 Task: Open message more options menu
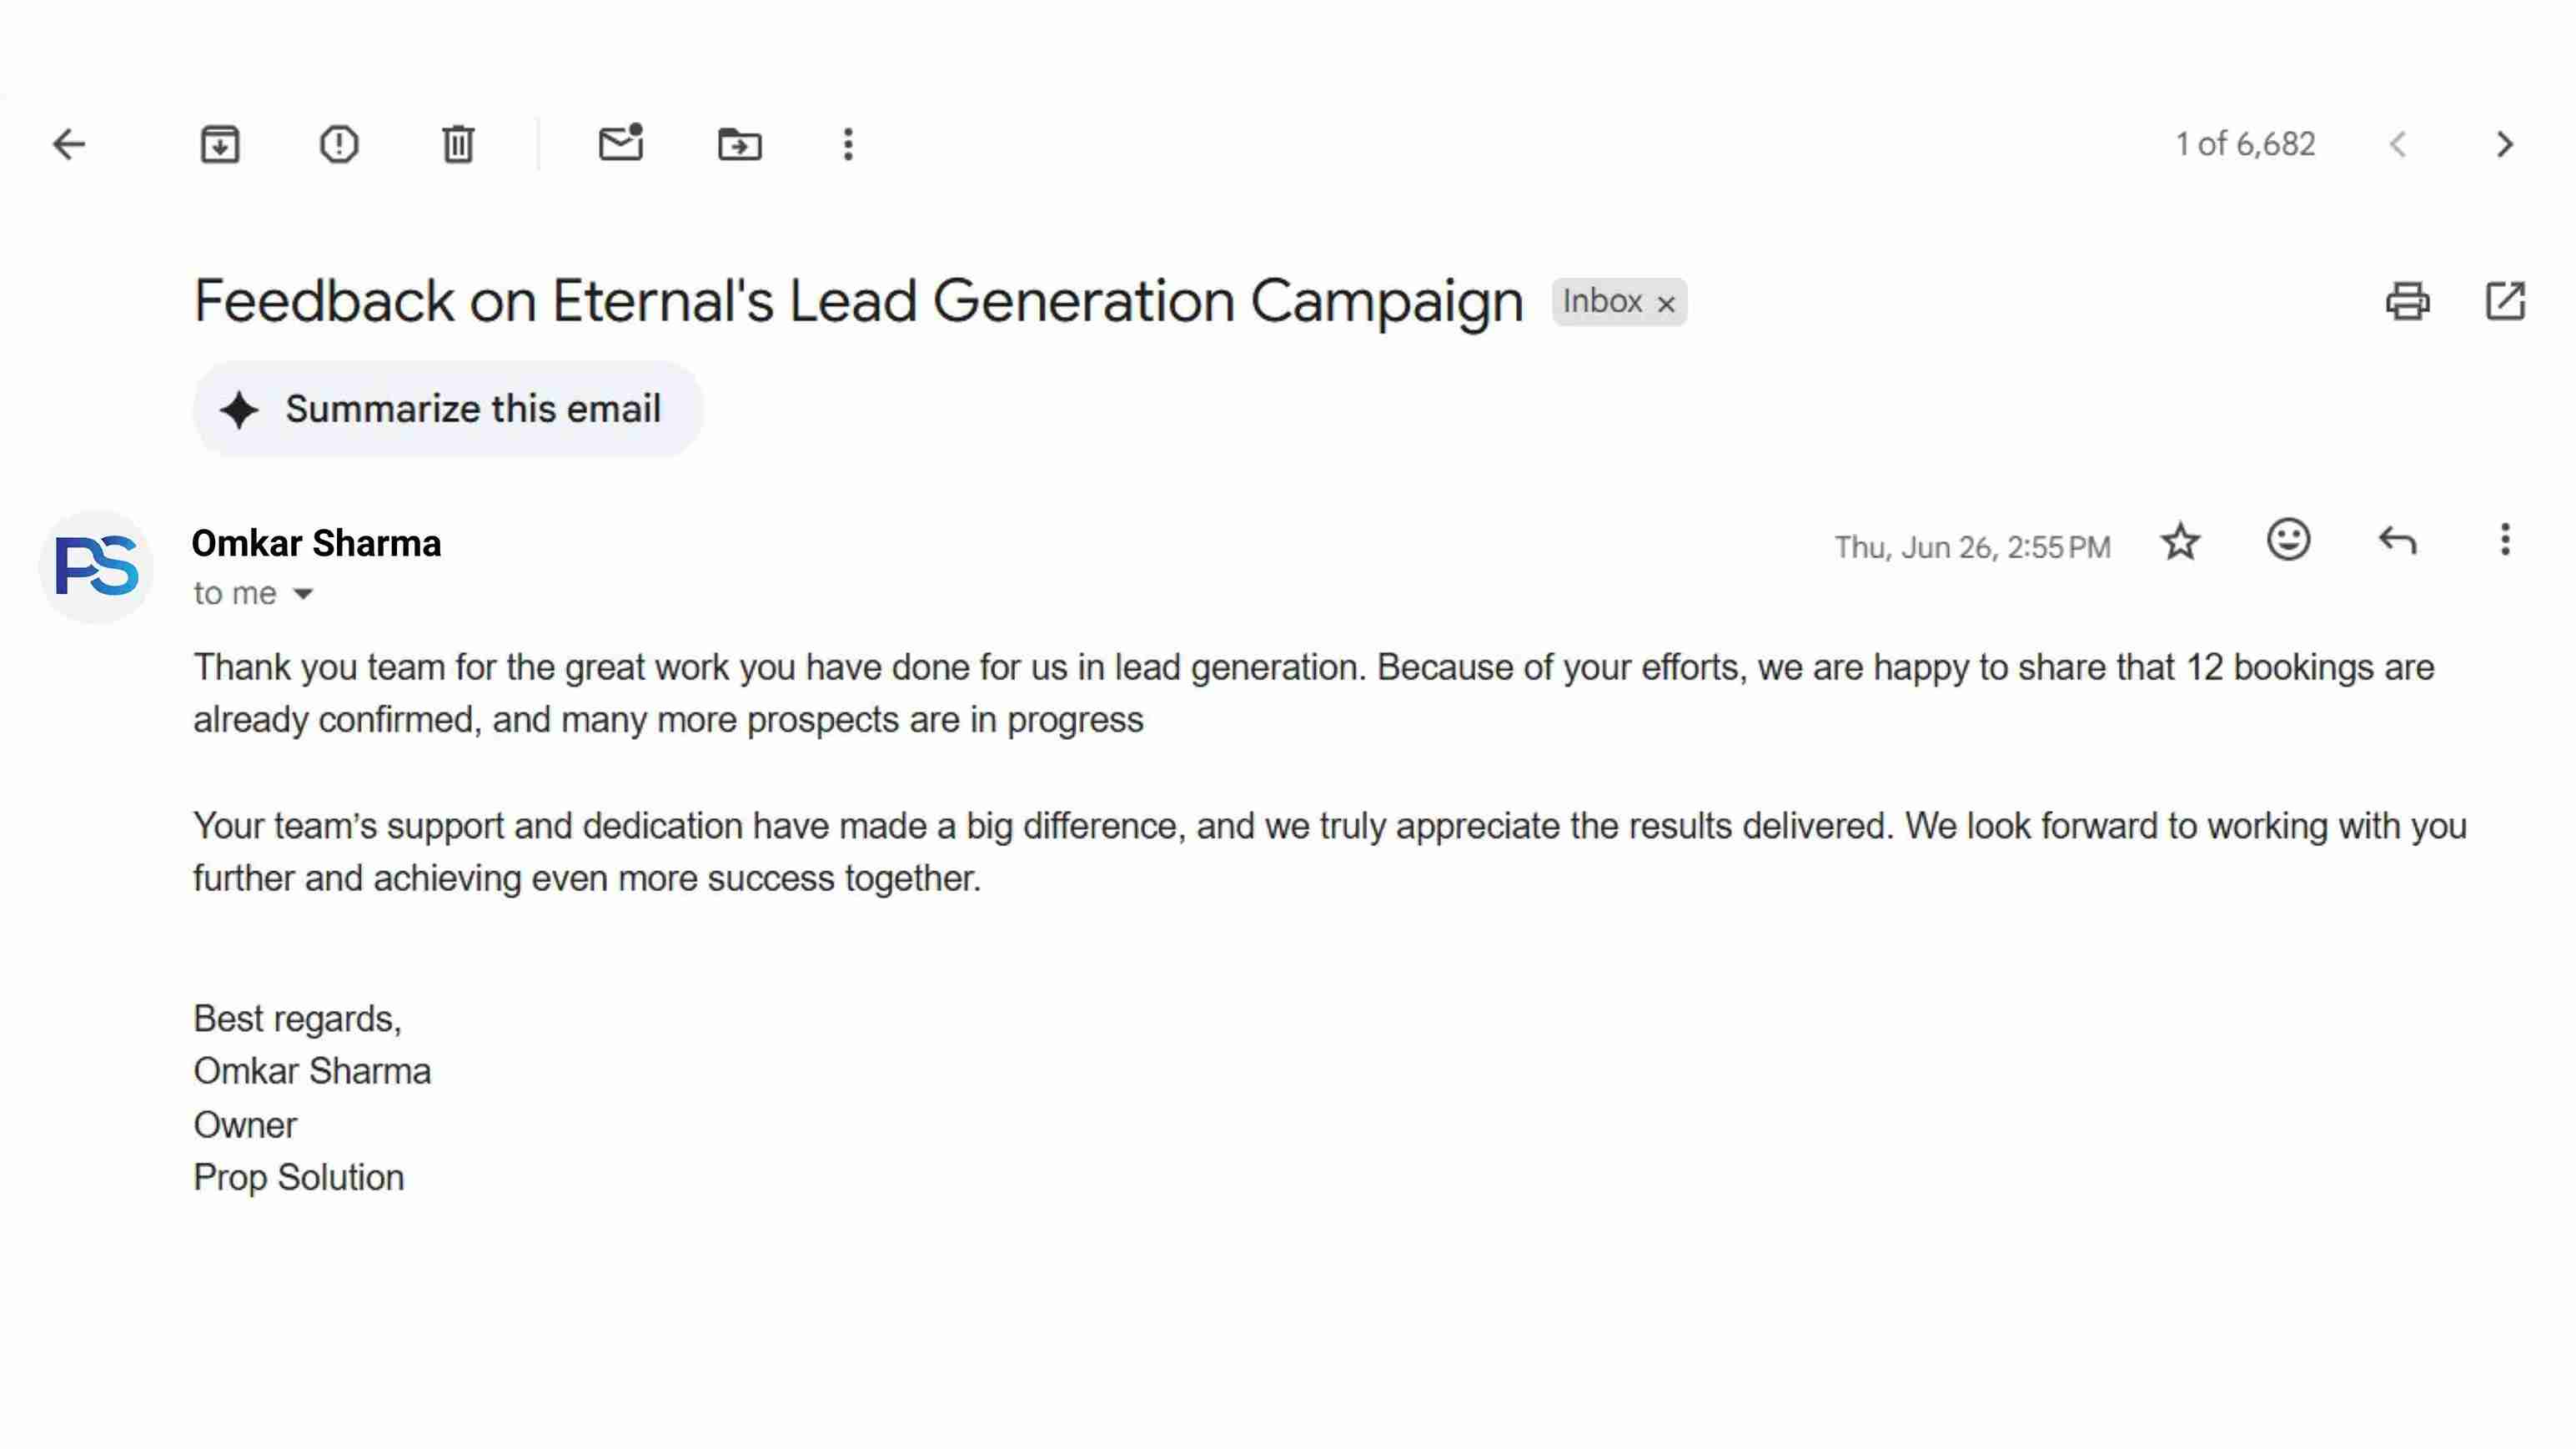tap(2505, 540)
